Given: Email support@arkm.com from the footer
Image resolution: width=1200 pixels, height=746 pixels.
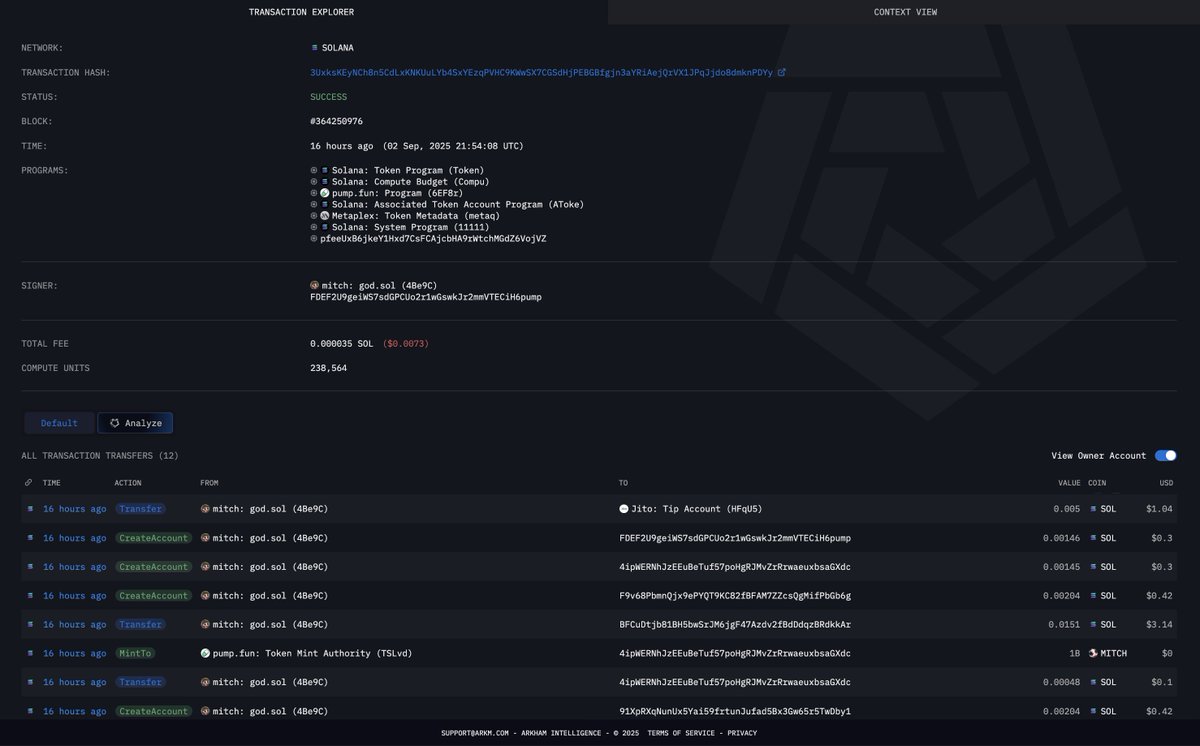Looking at the screenshot, I should pos(475,733).
